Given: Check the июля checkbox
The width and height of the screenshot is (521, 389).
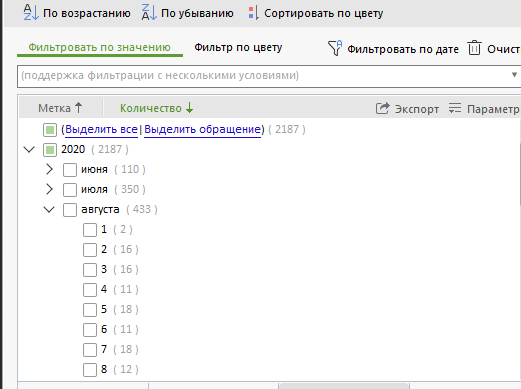Looking at the screenshot, I should [x=70, y=190].
